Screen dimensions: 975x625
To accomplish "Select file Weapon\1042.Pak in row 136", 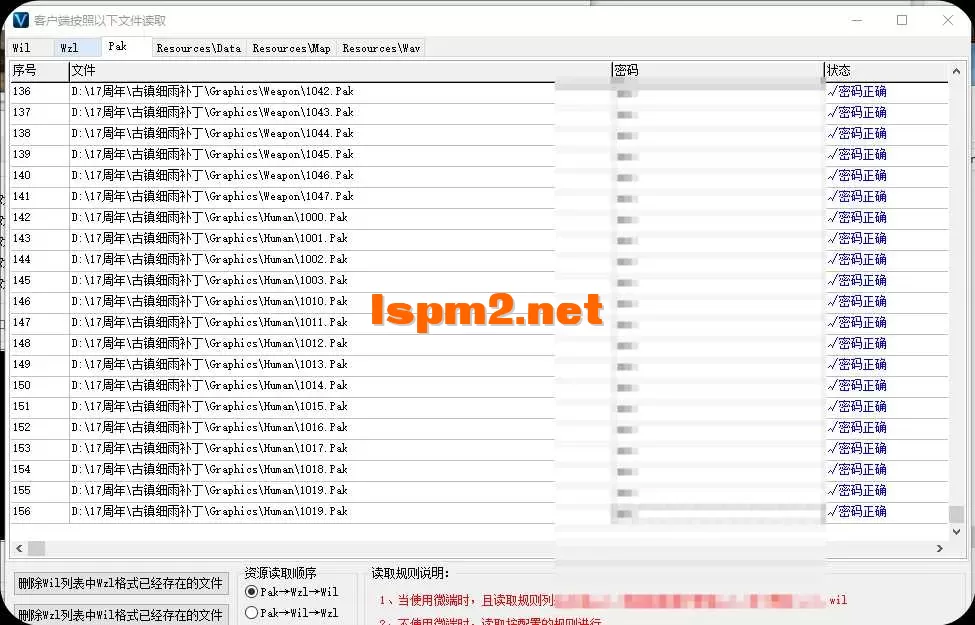I will point(213,91).
